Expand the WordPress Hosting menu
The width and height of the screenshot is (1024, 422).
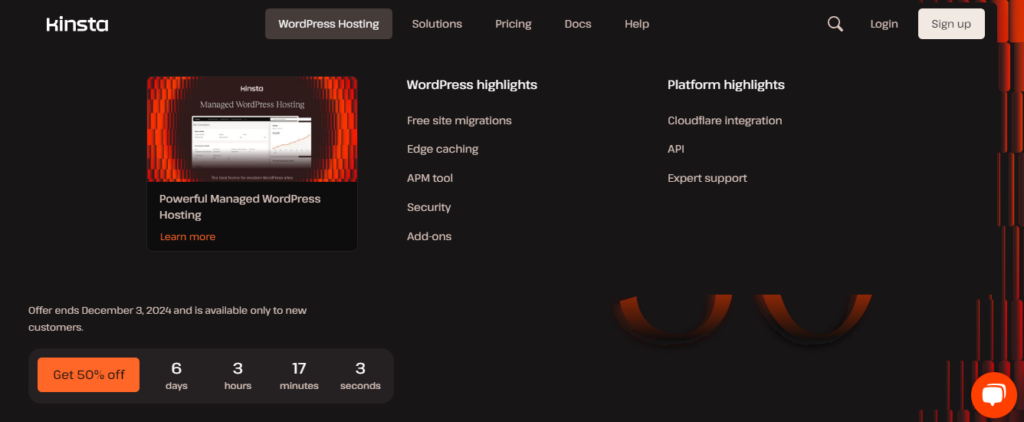point(328,24)
